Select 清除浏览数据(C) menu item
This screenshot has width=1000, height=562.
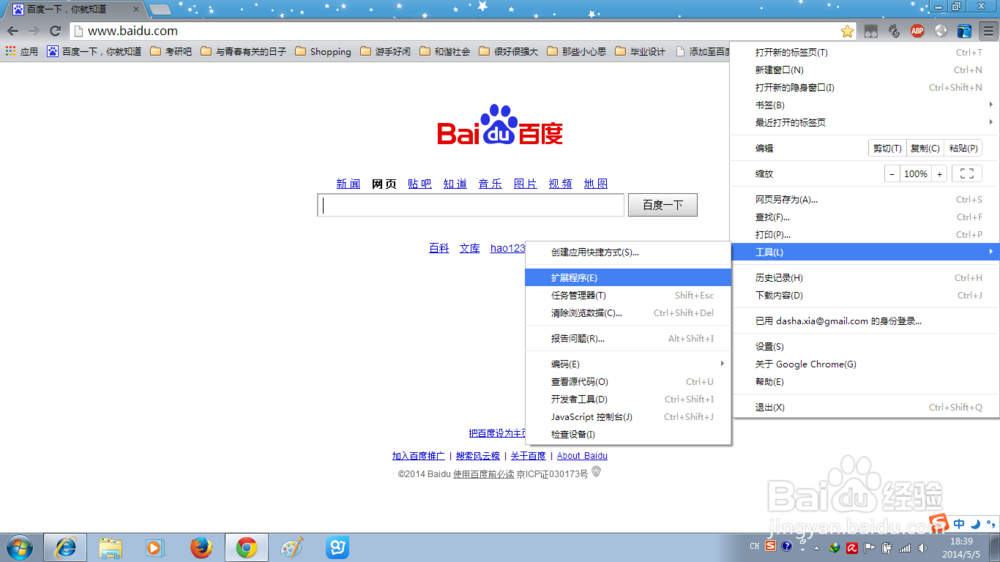[x=628, y=313]
